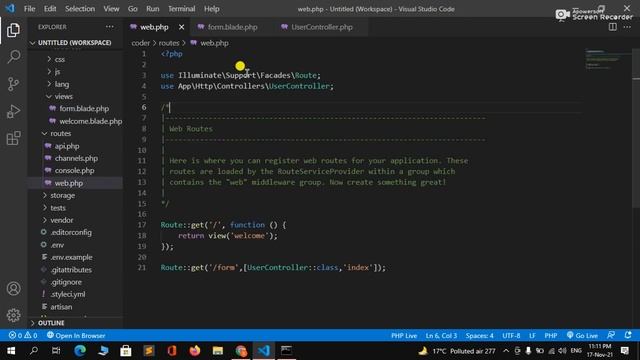The height and width of the screenshot is (360, 640).
Task: Click the errors and warnings status indicator
Action: (23, 336)
